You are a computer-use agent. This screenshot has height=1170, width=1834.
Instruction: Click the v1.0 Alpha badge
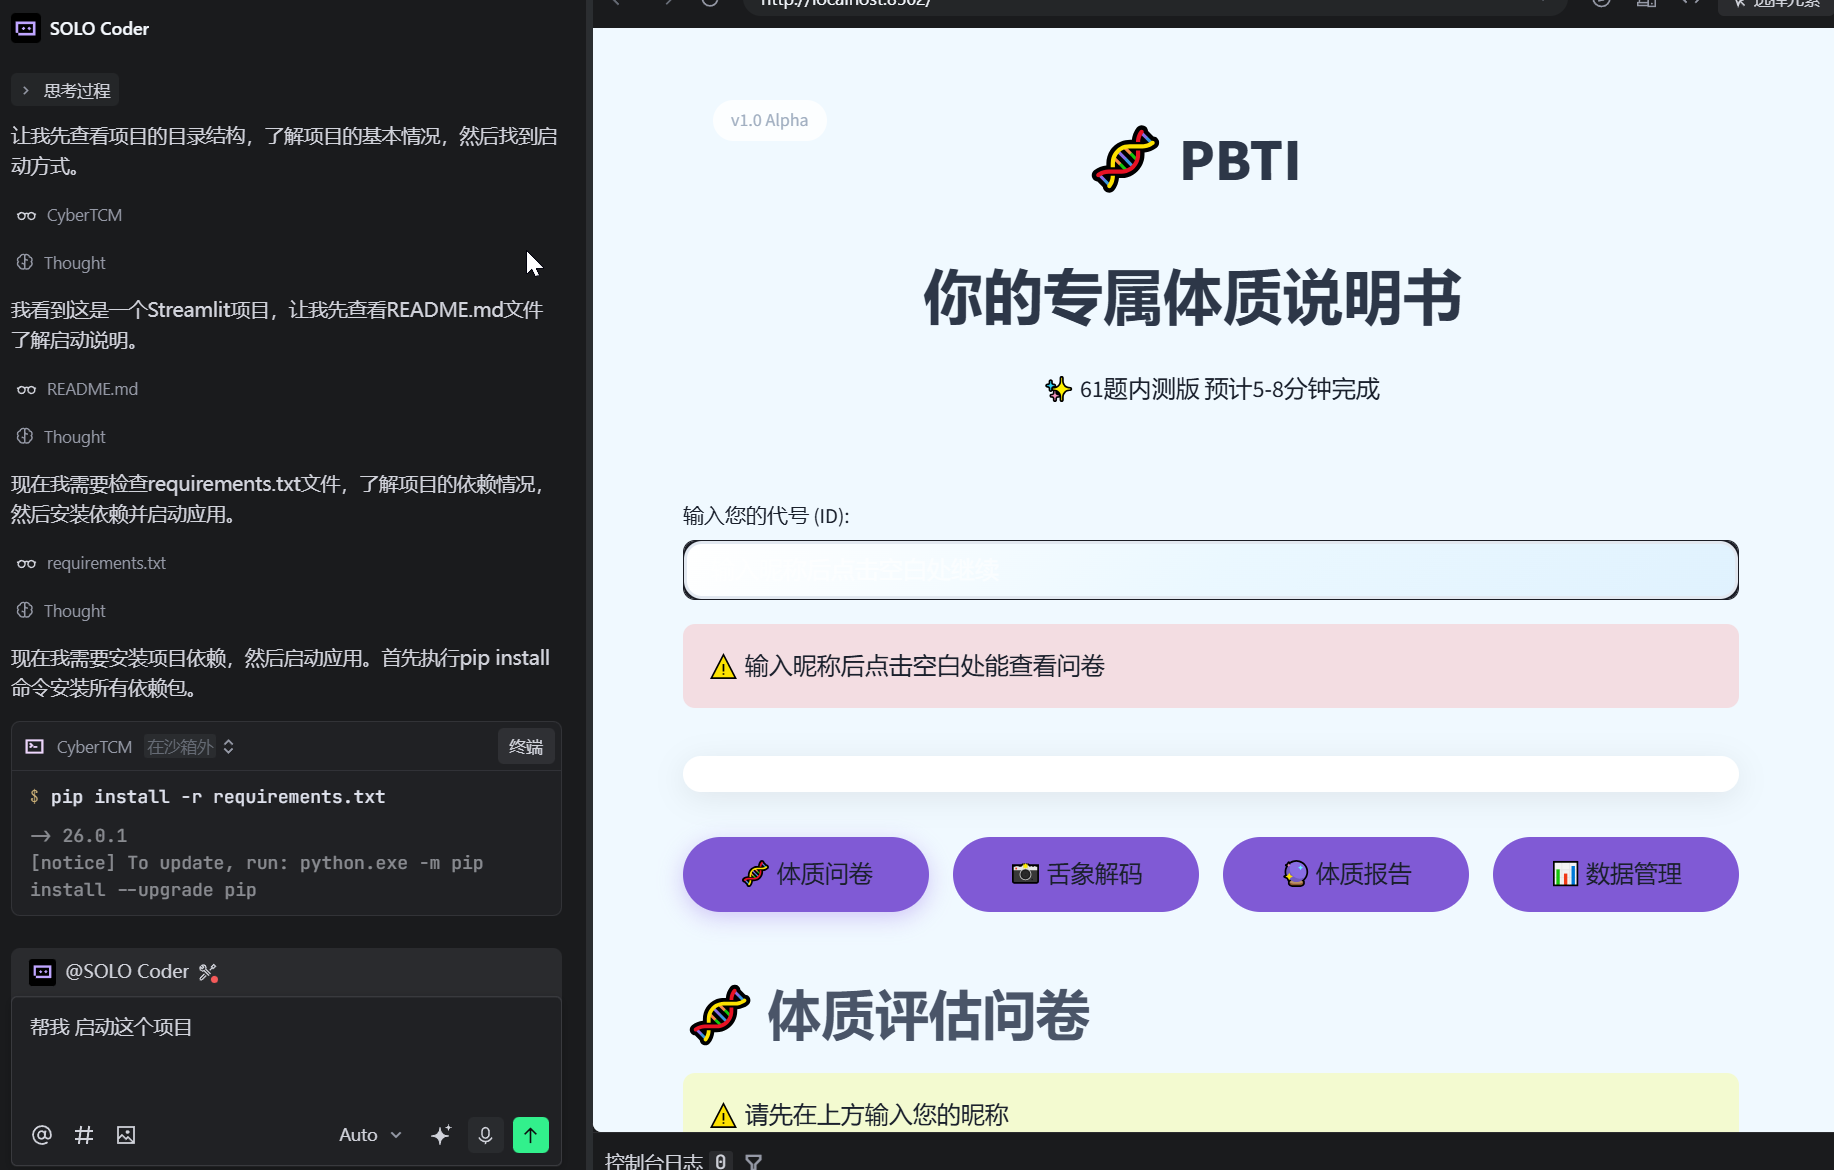click(769, 120)
